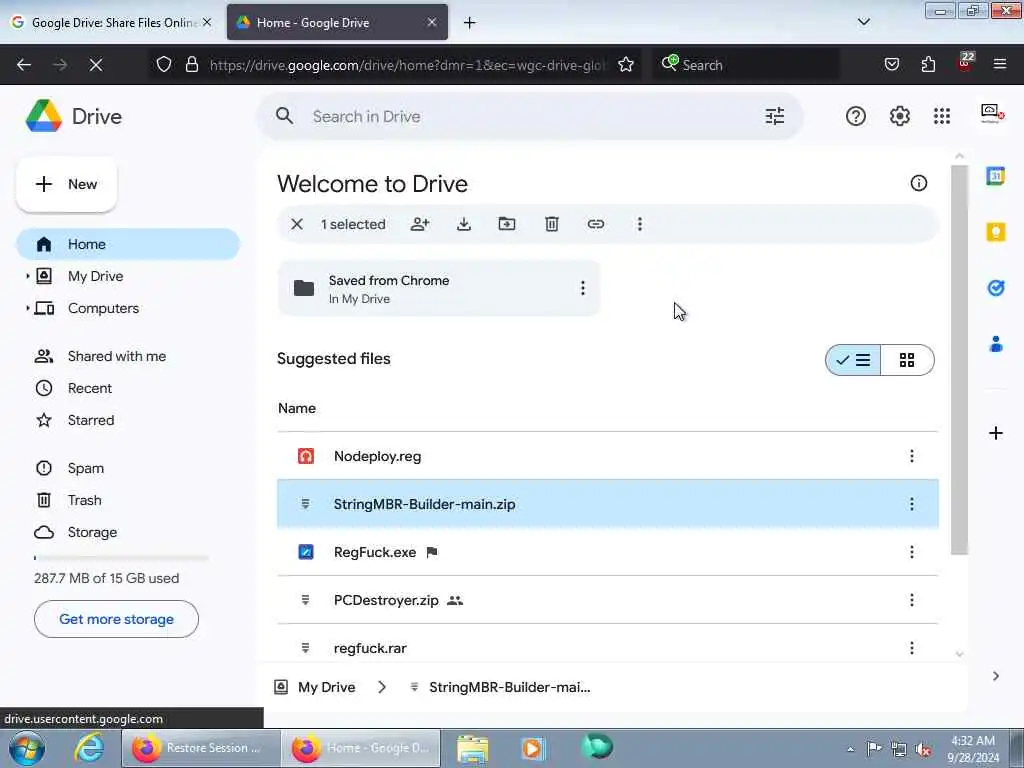Open a new browser tab
The width and height of the screenshot is (1024, 768).
tap(469, 22)
